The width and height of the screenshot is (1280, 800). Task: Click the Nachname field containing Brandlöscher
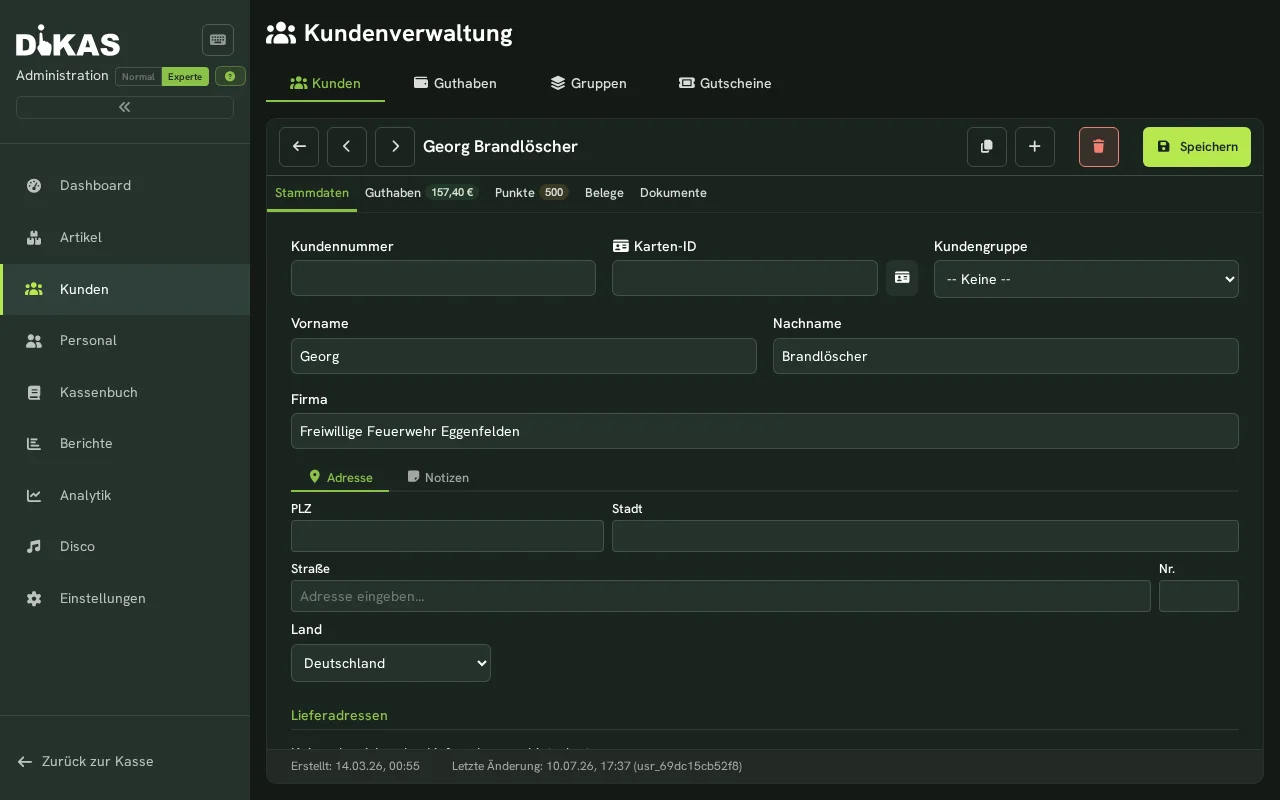1006,356
